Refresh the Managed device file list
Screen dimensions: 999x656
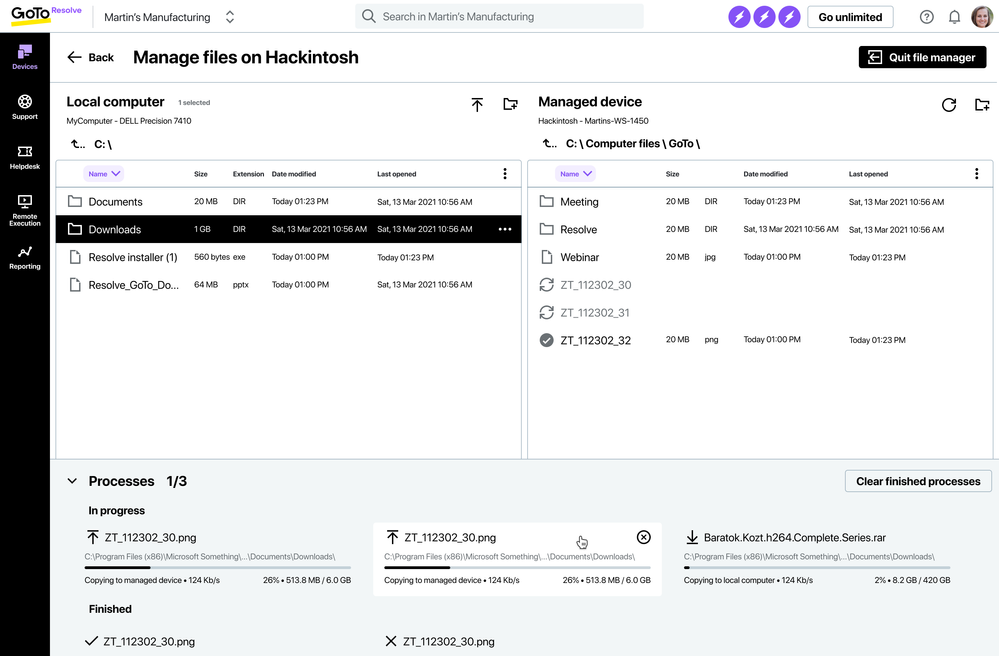(x=949, y=104)
